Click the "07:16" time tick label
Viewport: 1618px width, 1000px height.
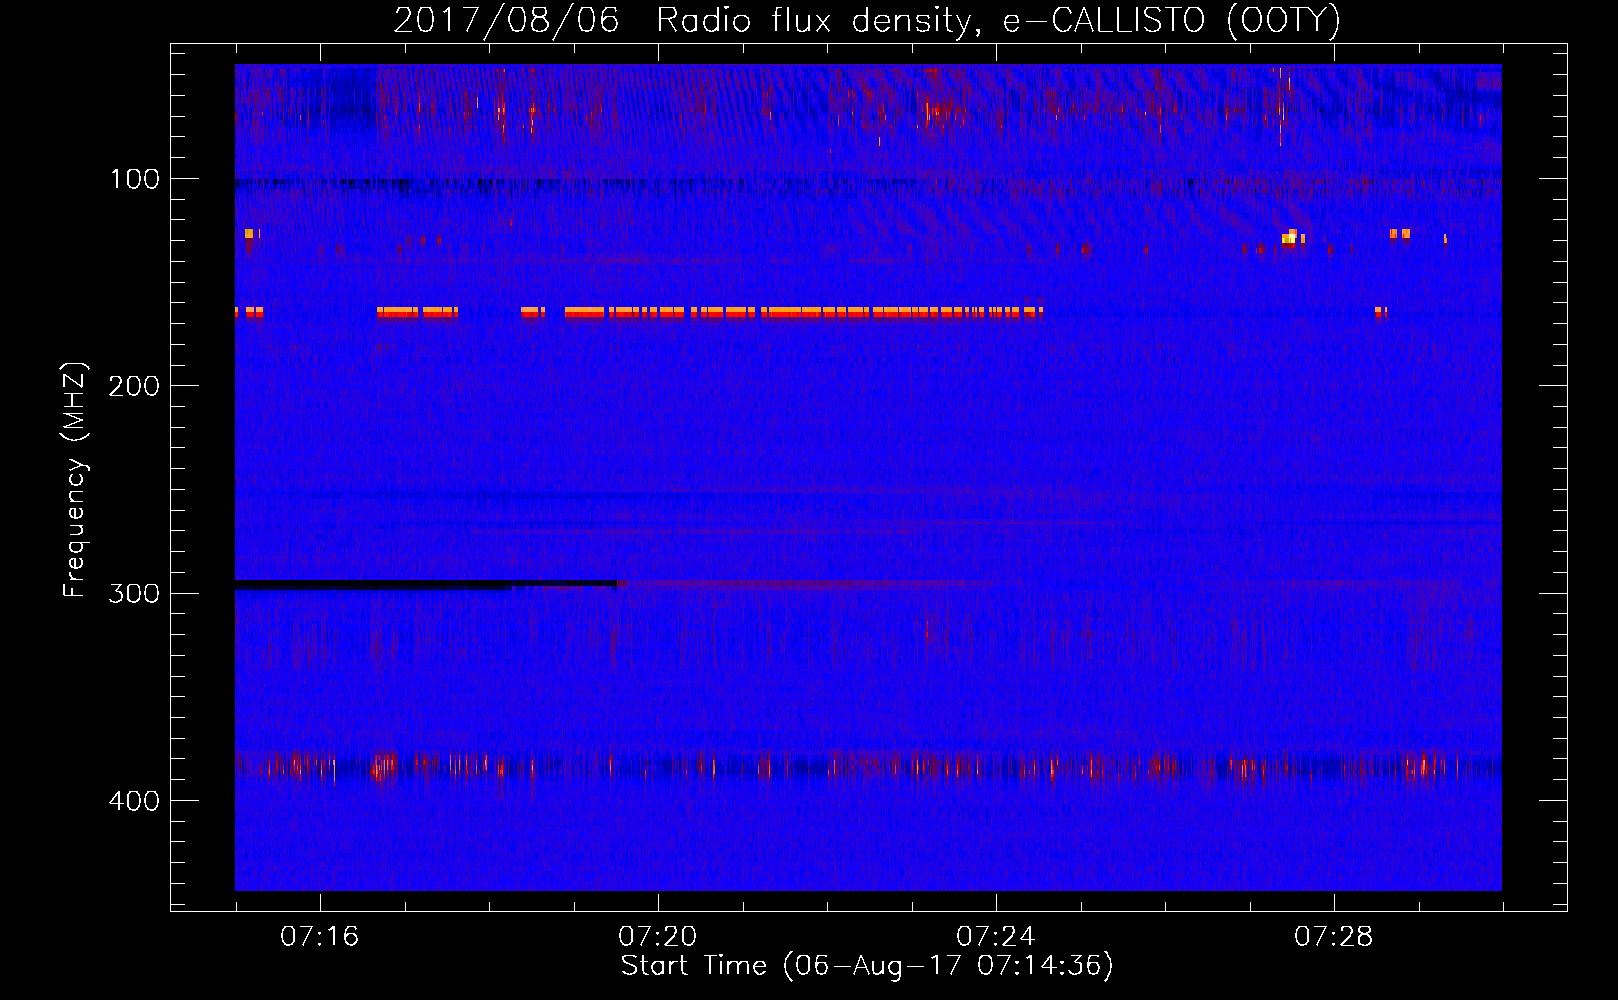(x=319, y=937)
